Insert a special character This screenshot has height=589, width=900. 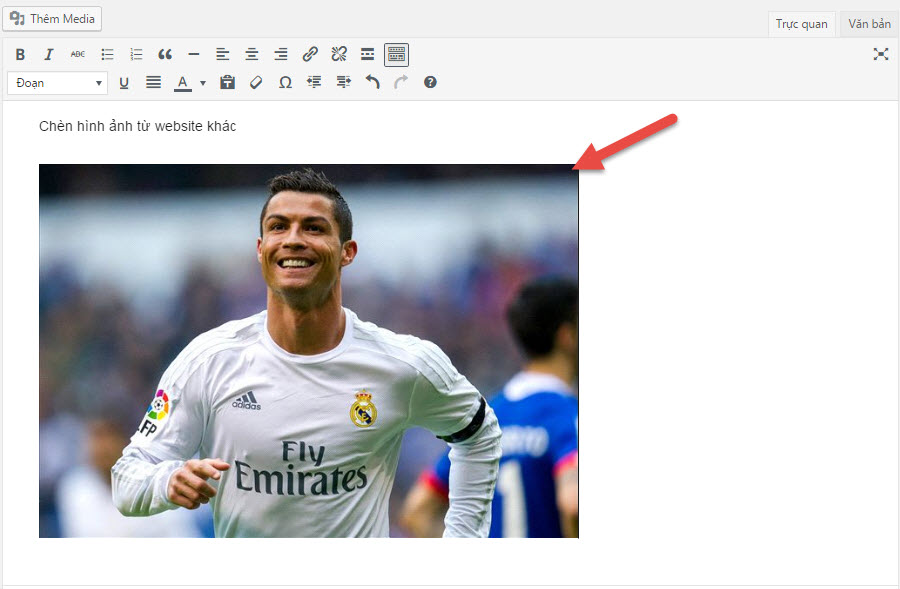285,82
